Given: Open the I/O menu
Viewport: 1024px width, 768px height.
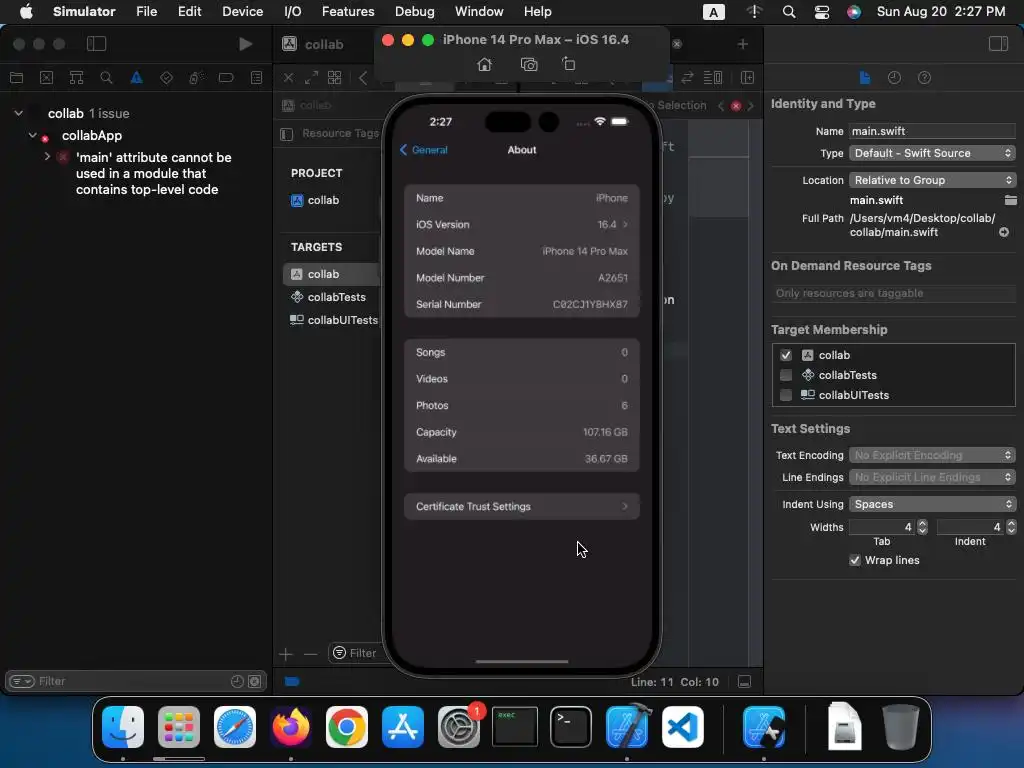Looking at the screenshot, I should [x=293, y=12].
